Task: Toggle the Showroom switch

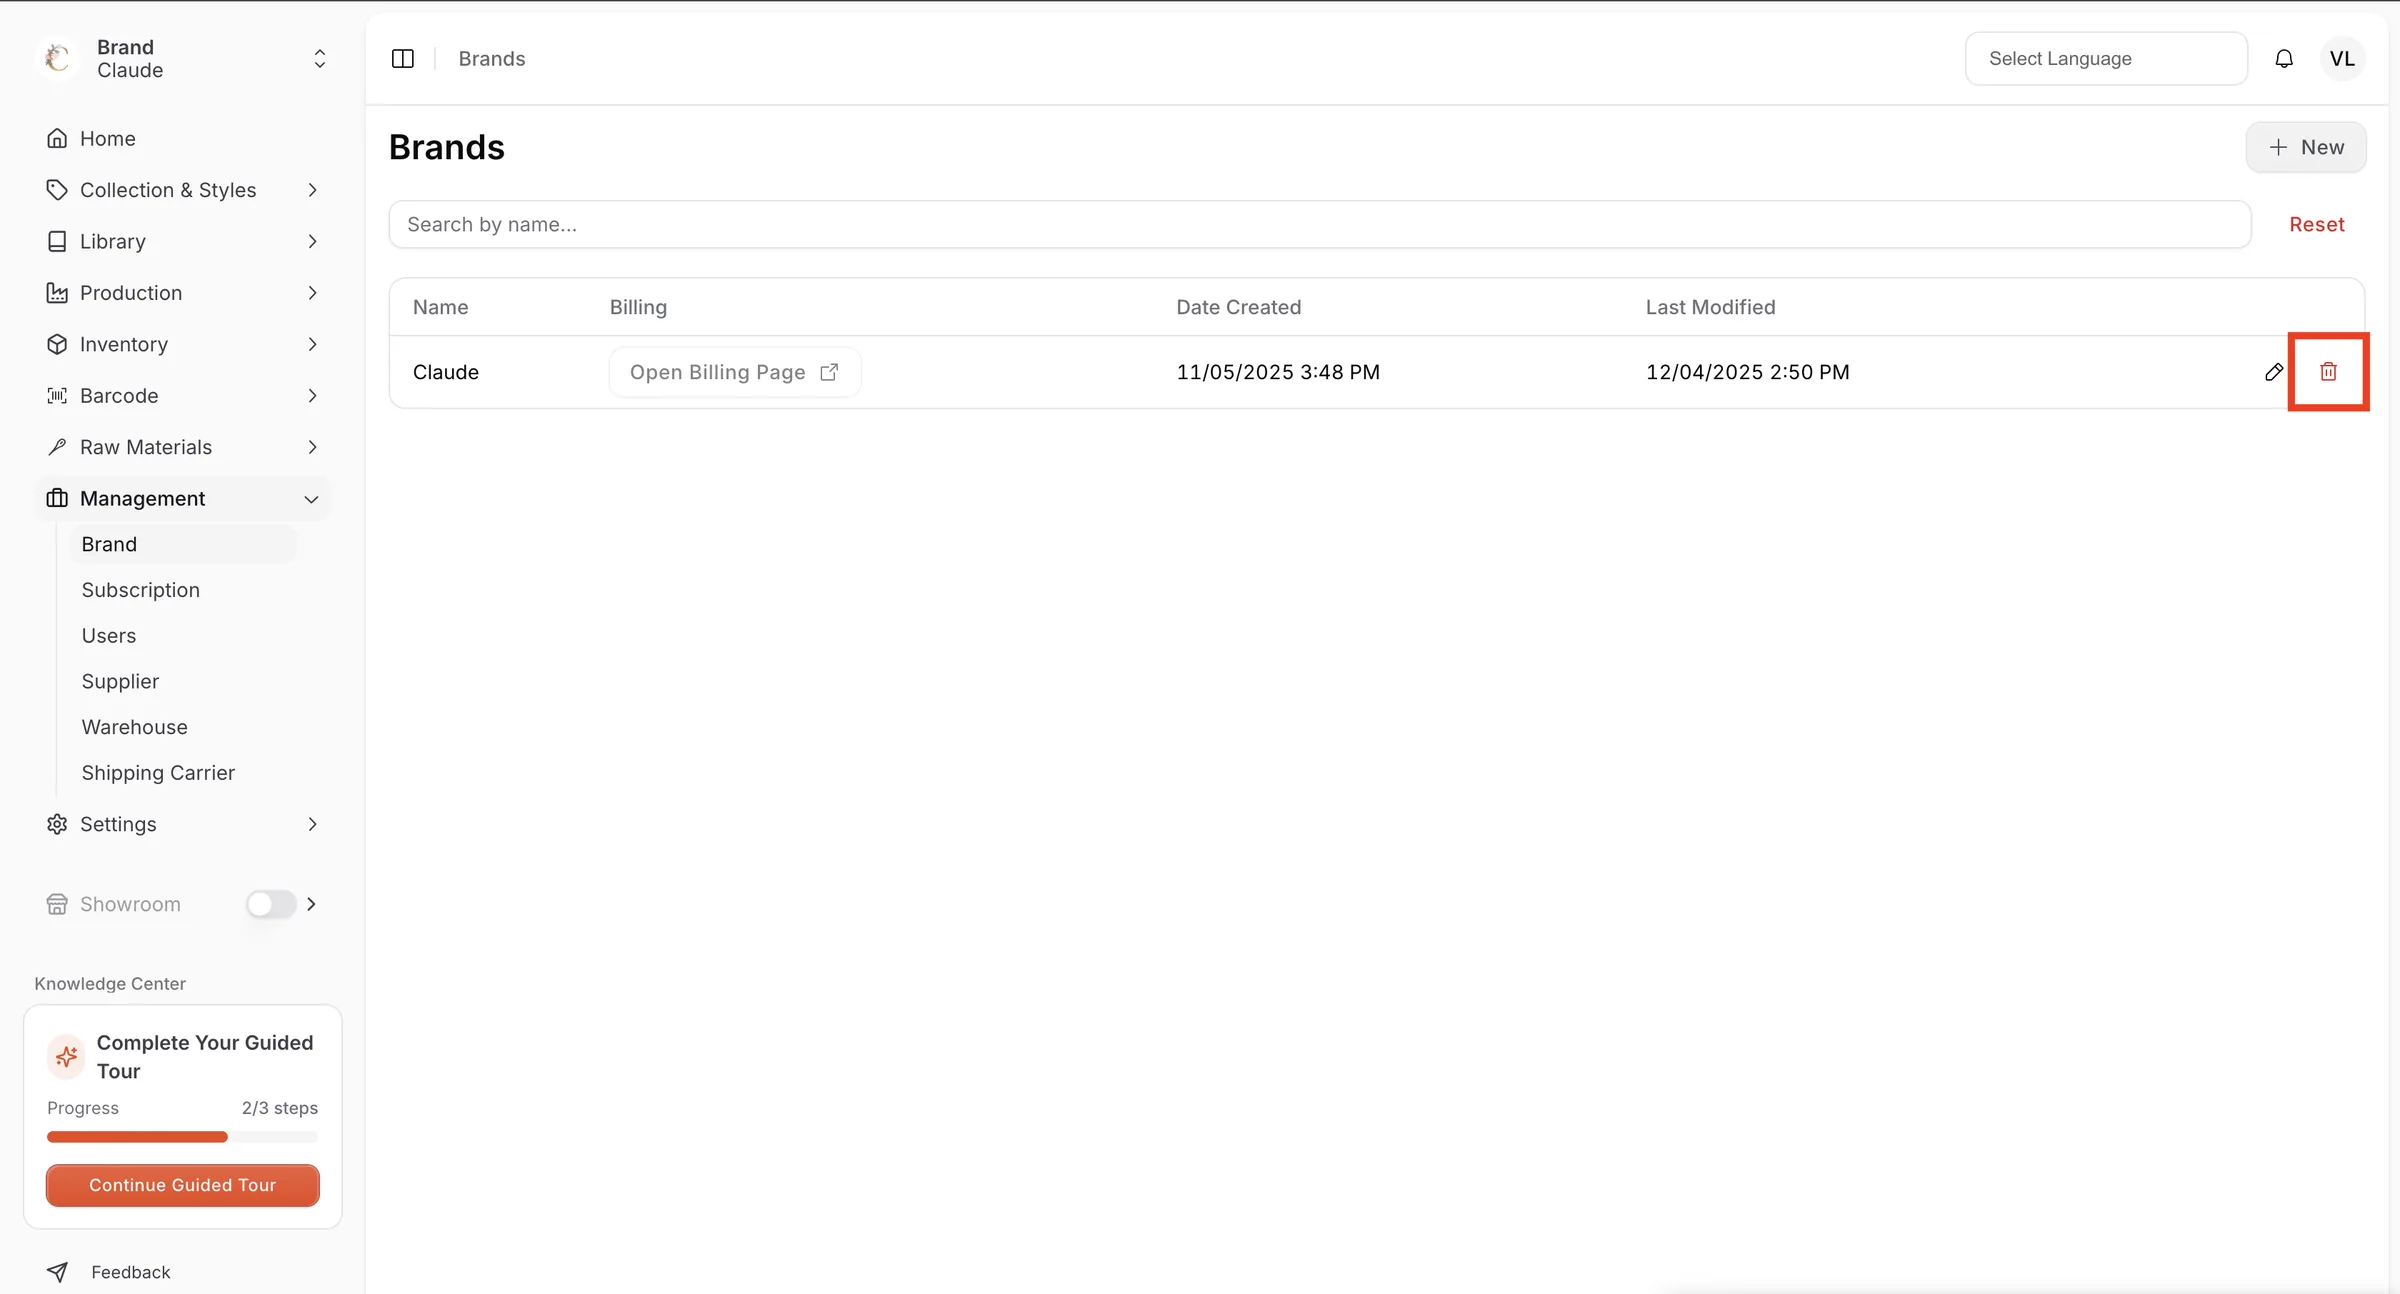Action: [271, 904]
